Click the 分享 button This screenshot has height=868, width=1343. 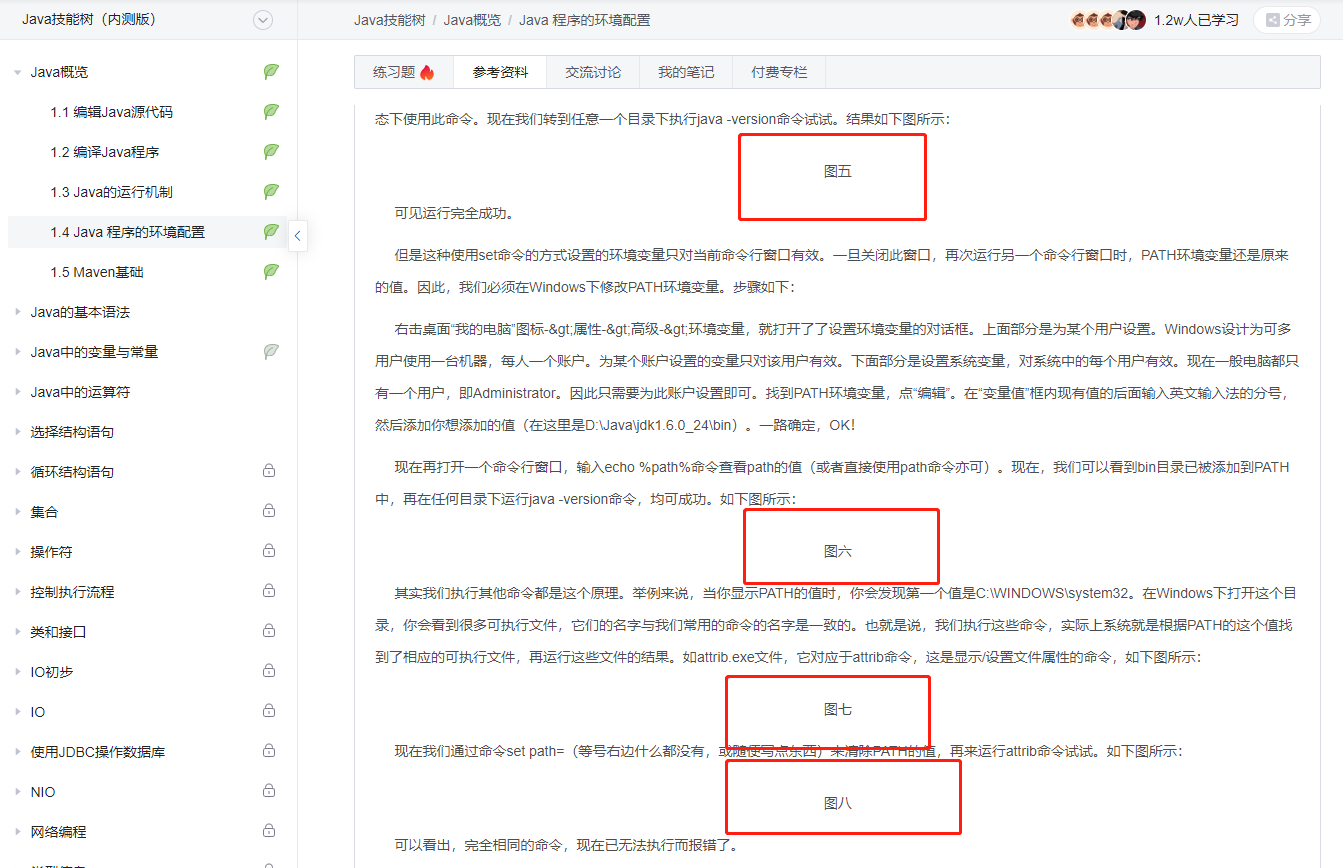pyautogui.click(x=1287, y=20)
